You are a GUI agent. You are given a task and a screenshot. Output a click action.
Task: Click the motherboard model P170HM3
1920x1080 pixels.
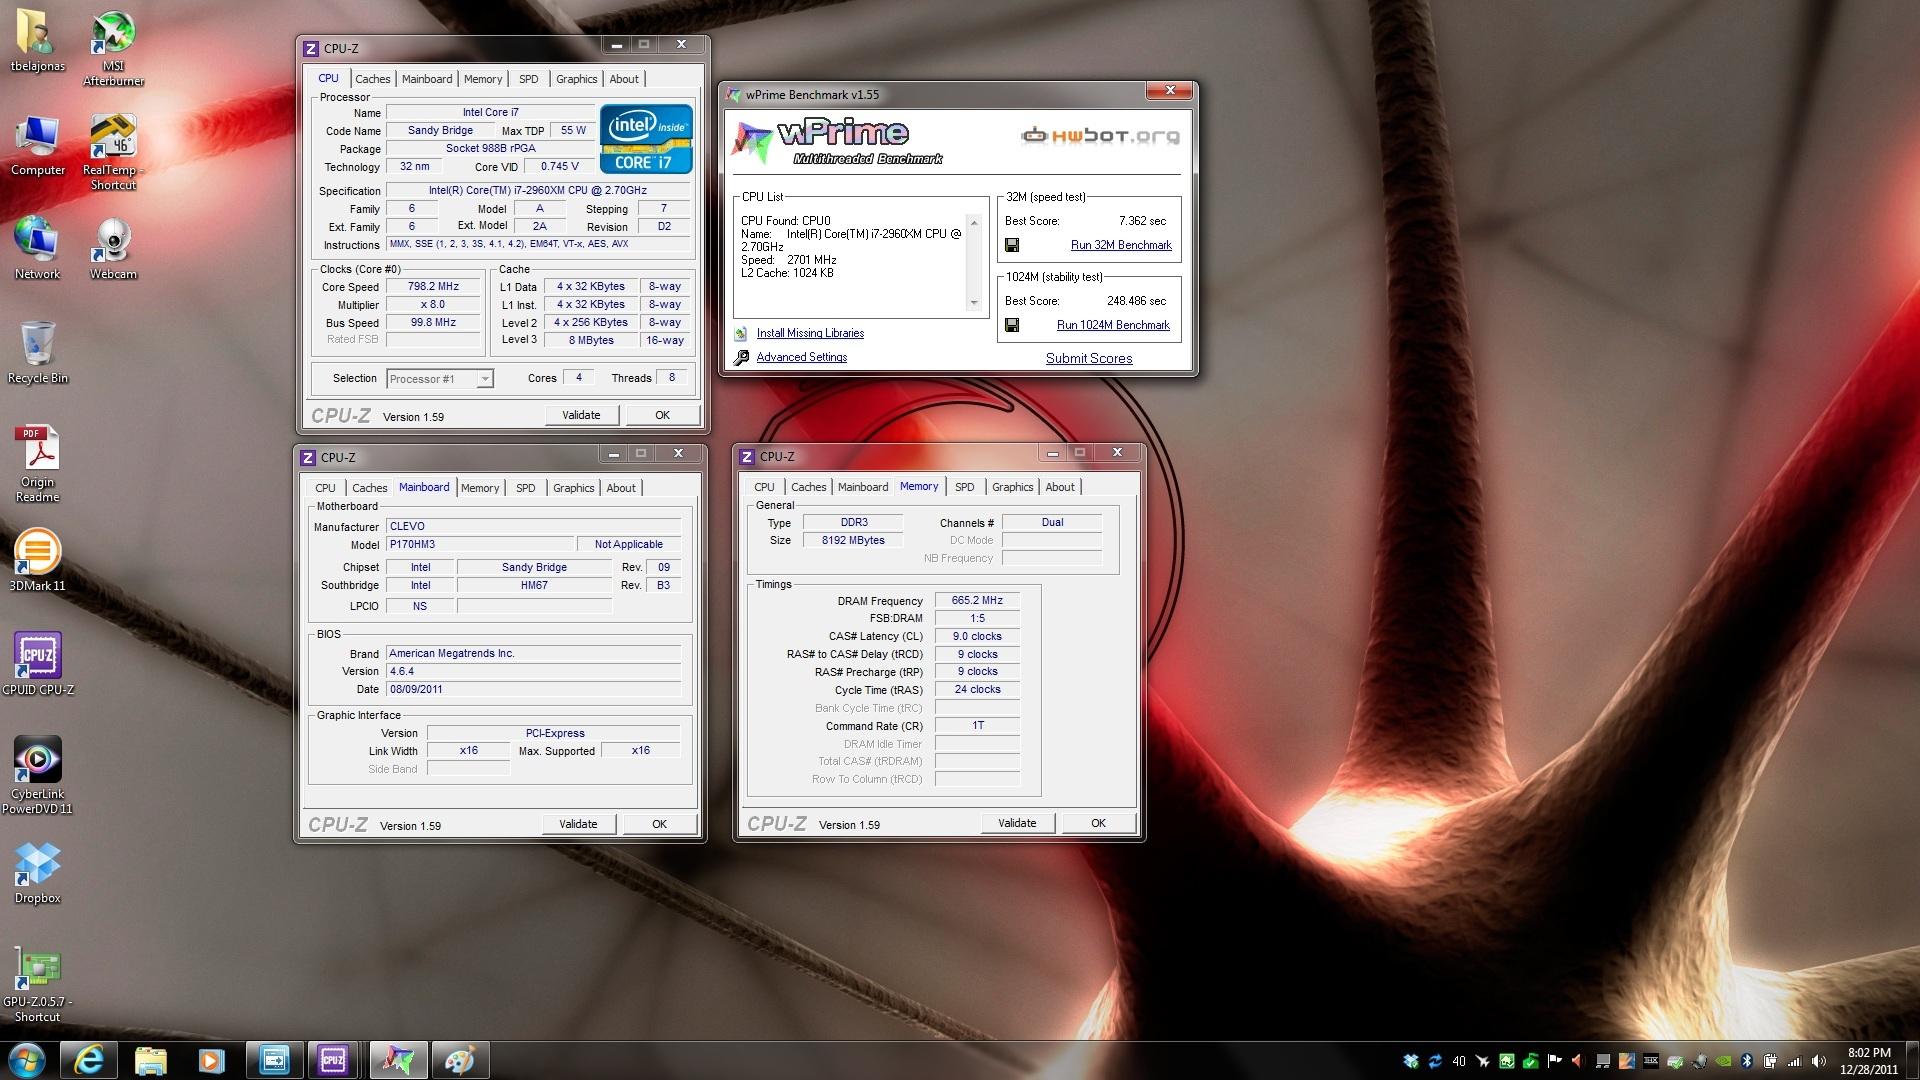click(x=480, y=544)
